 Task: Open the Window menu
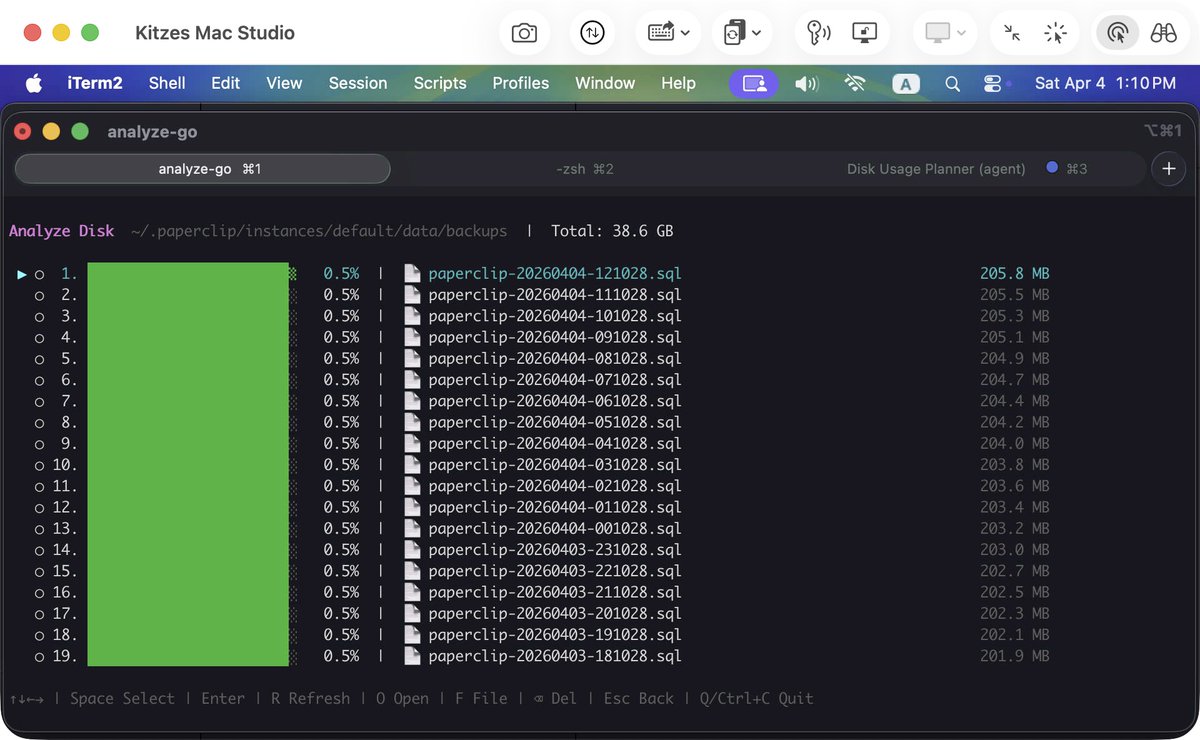(x=605, y=83)
